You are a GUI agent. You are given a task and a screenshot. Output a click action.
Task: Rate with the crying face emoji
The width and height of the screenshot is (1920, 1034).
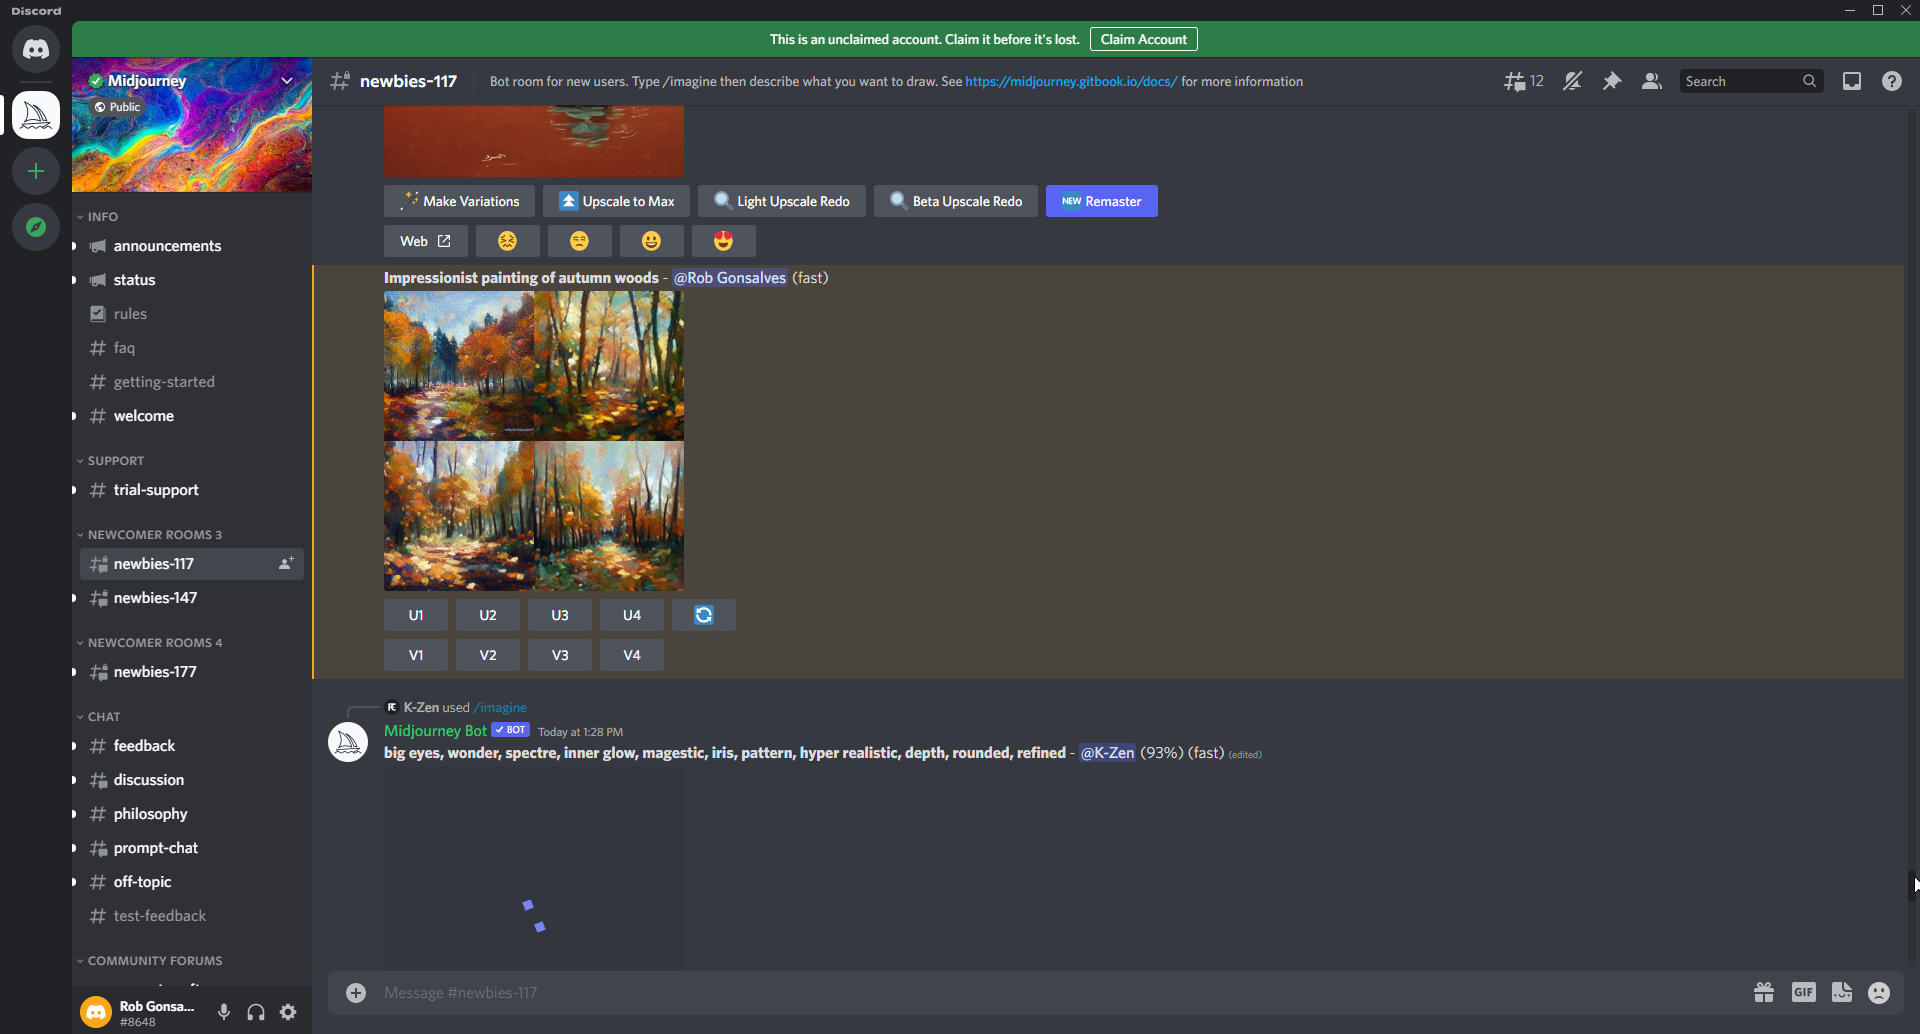508,241
